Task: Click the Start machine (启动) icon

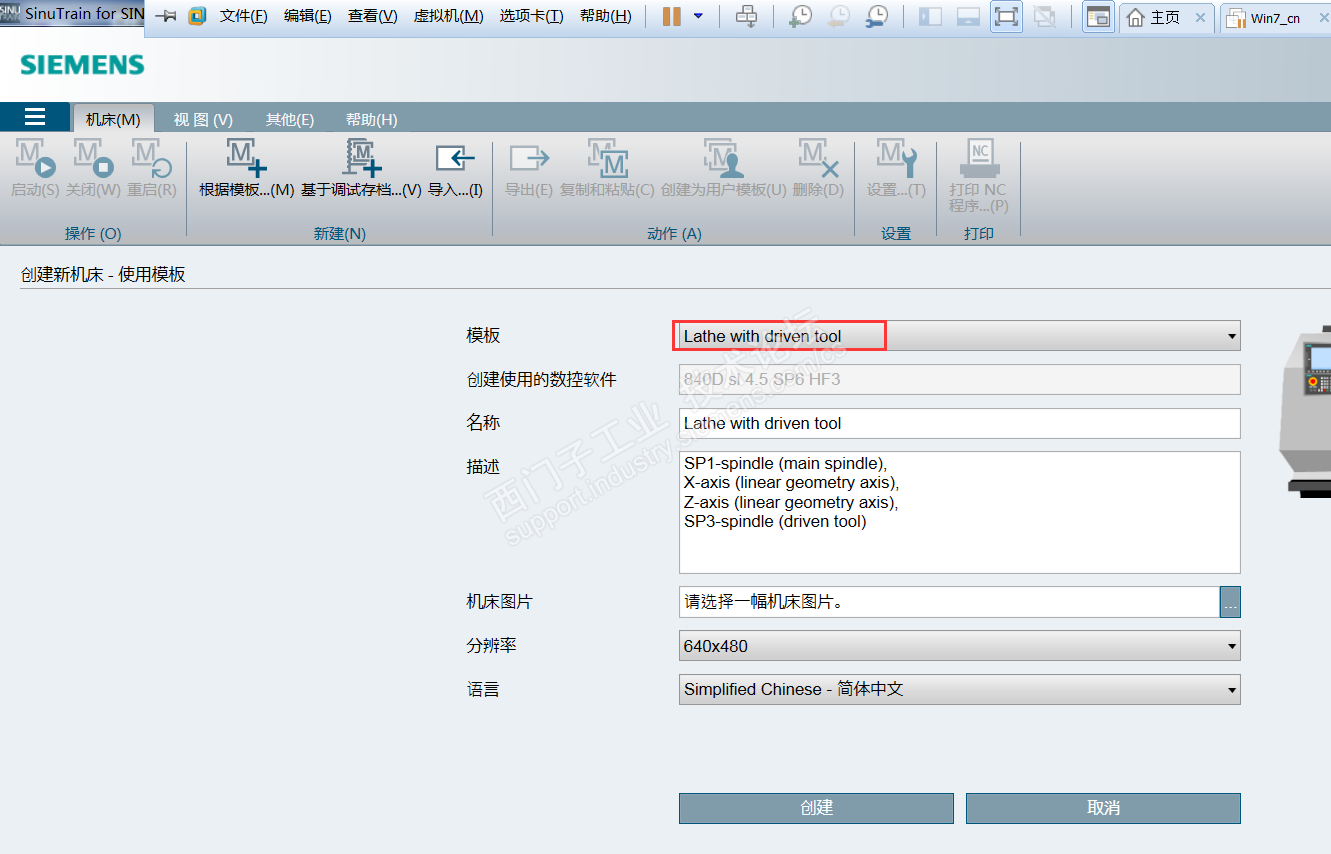Action: 35,158
